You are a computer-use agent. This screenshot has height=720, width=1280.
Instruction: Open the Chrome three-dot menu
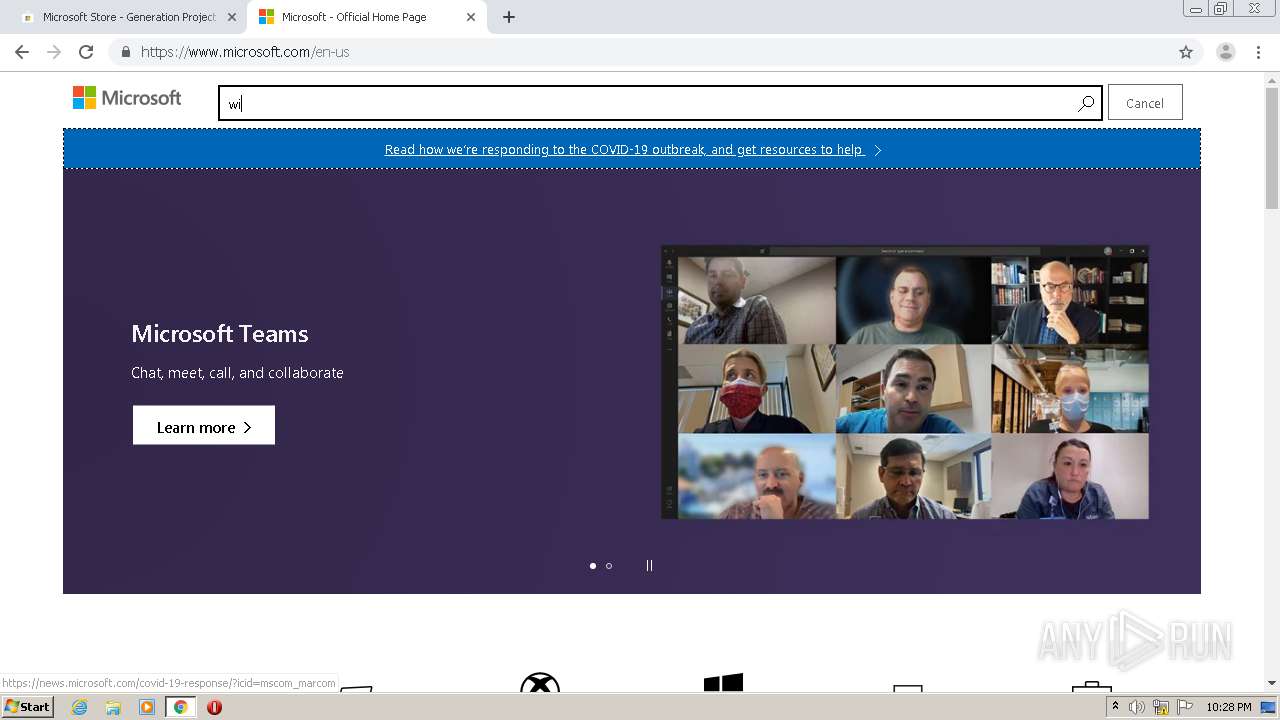(x=1258, y=52)
